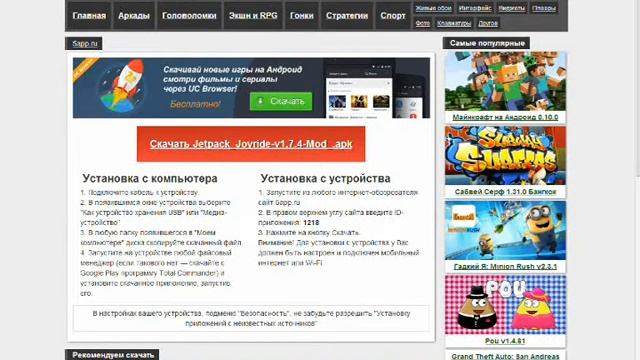This screenshot has height=360, width=640.
Task: Open the Стратегии category
Action: coord(347,16)
